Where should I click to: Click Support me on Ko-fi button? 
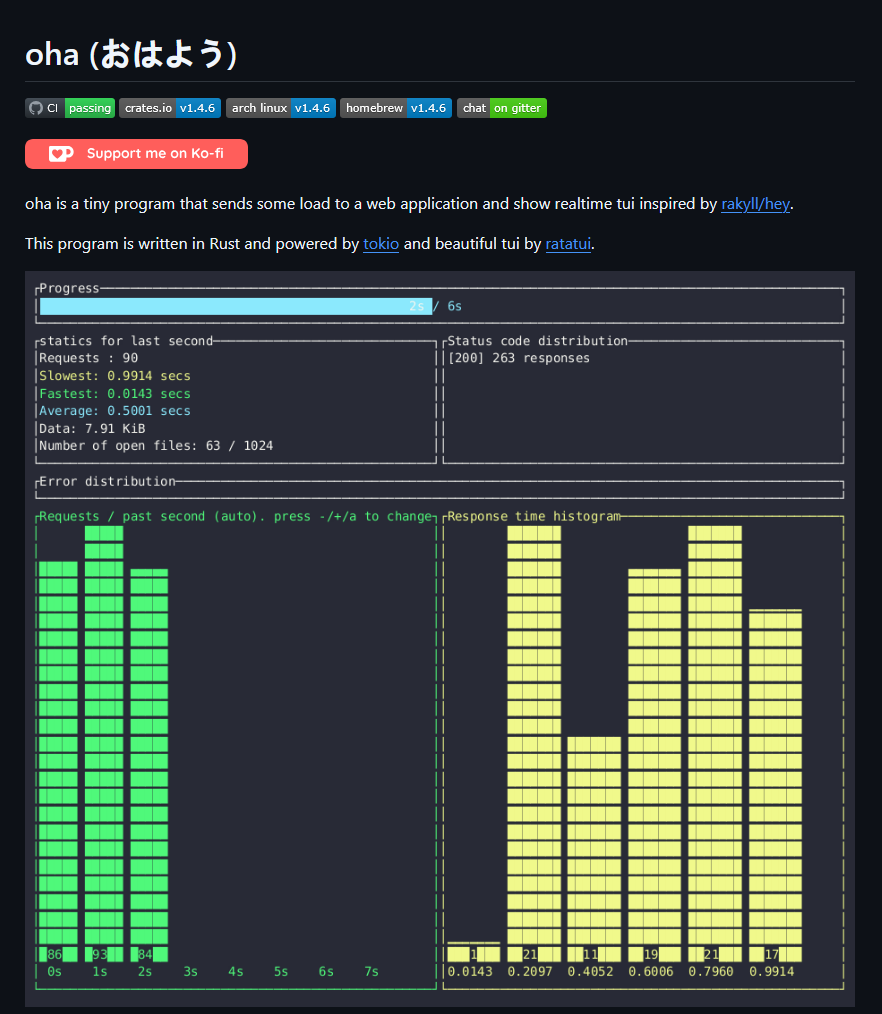pyautogui.click(x=136, y=154)
